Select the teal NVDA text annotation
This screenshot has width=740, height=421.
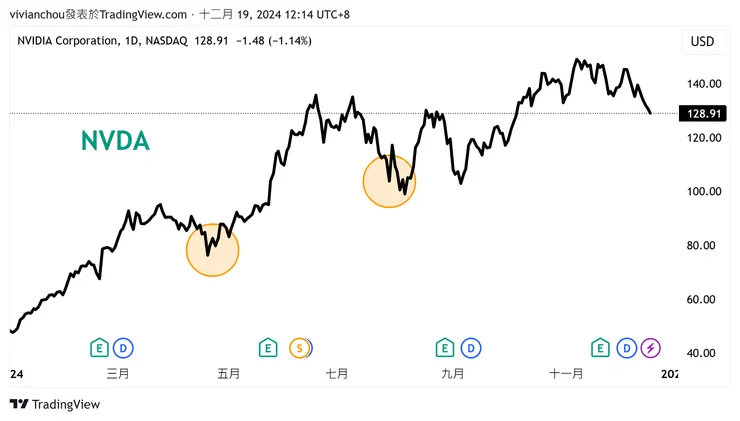pyautogui.click(x=115, y=142)
